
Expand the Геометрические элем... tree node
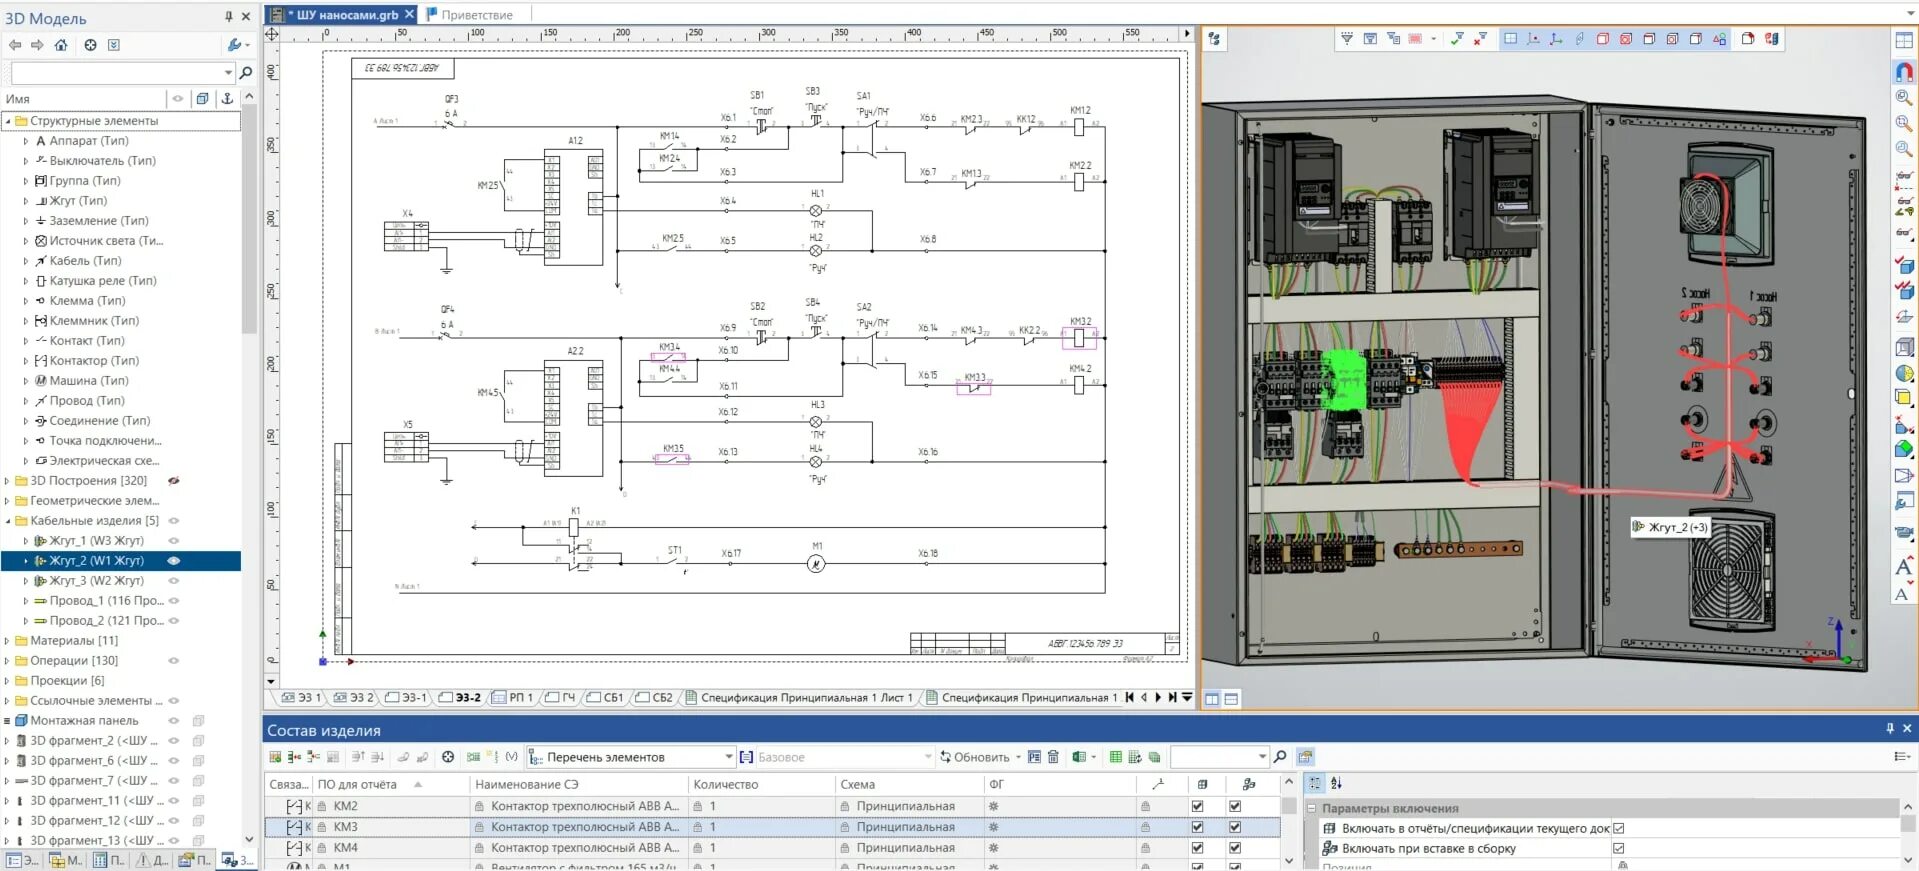[7, 501]
